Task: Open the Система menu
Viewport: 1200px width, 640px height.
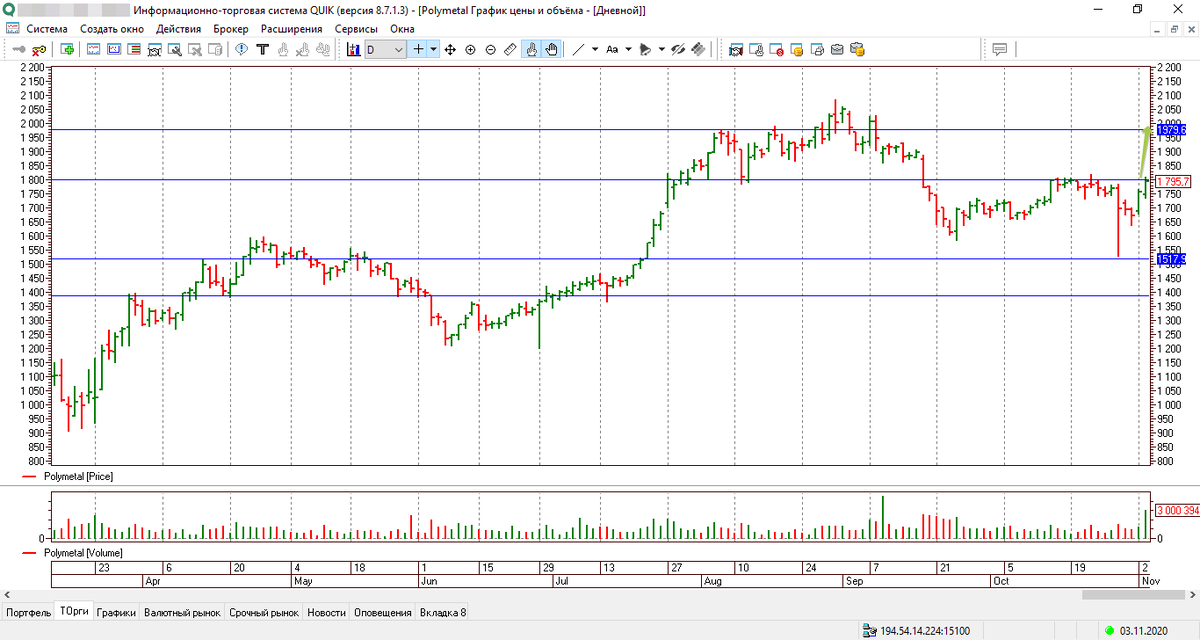Action: (x=48, y=28)
